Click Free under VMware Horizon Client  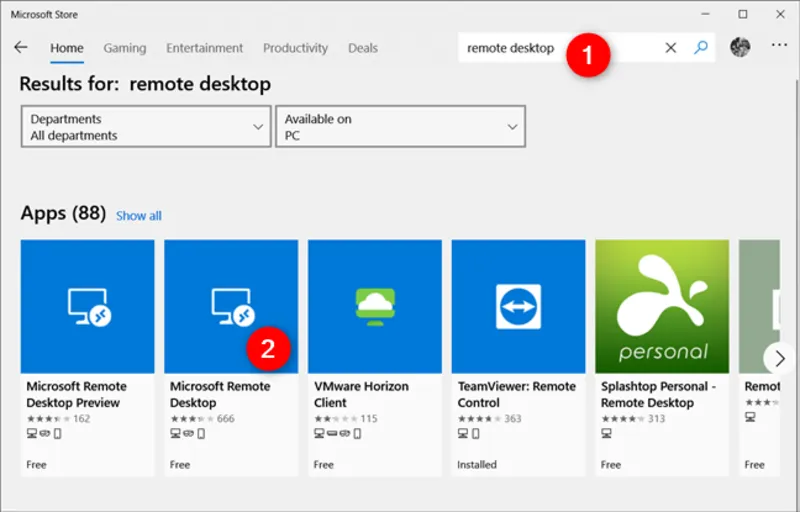(323, 465)
